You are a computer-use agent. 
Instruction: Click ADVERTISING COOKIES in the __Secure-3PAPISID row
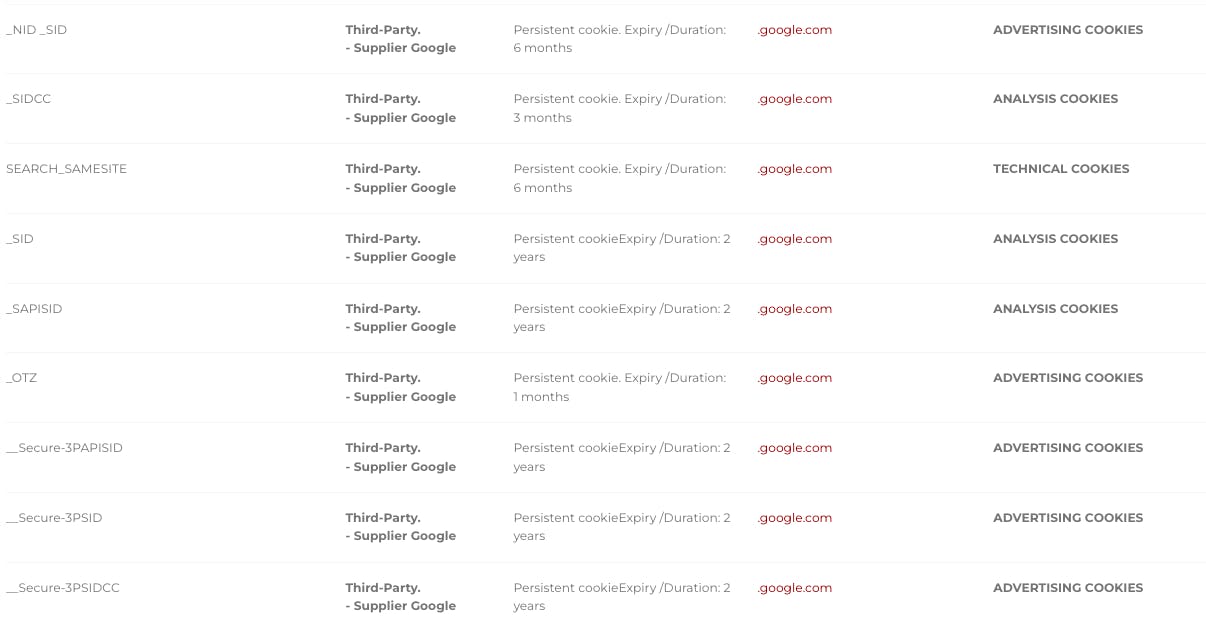pyautogui.click(x=1067, y=448)
